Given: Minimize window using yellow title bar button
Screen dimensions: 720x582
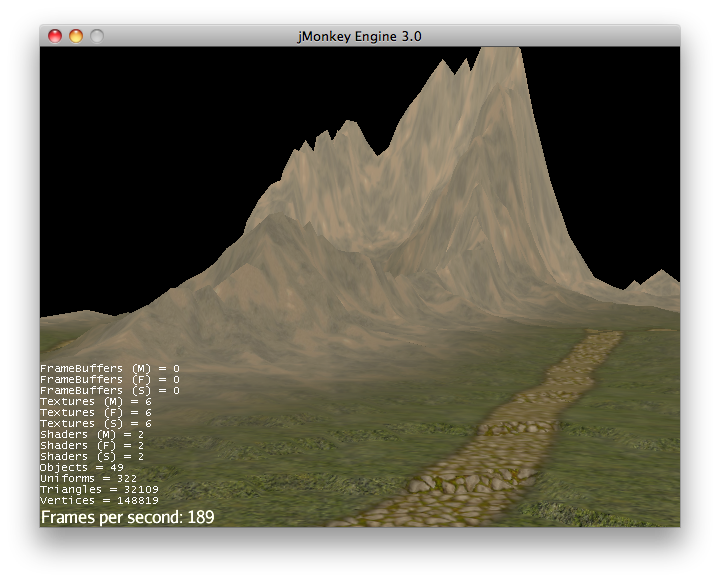Looking at the screenshot, I should 76,36.
